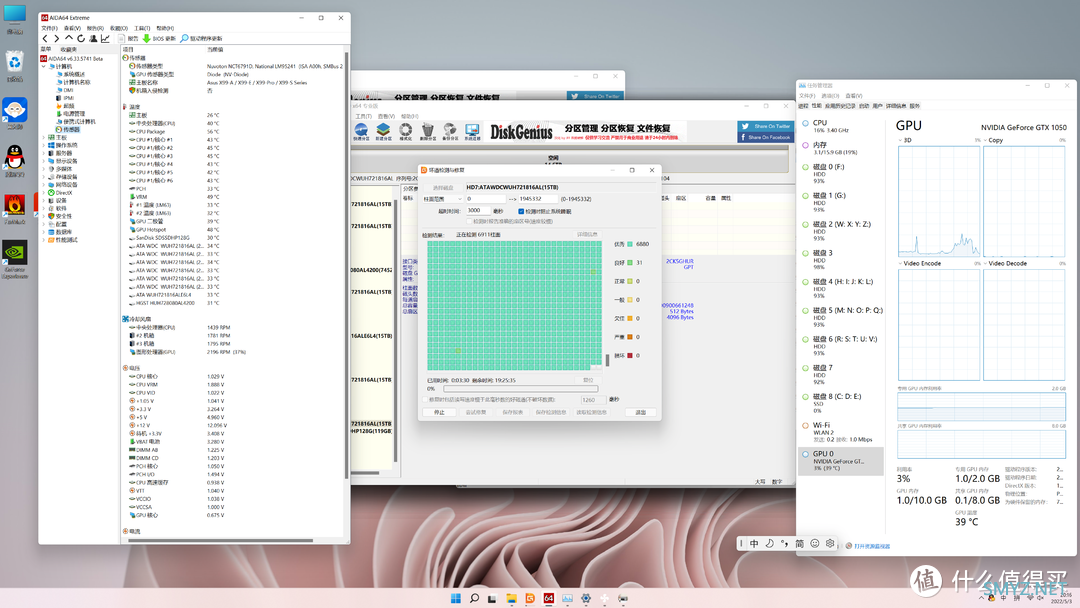Viewport: 1080px width, 608px height.
Task: Toggle prevent system sleep during detection checkbox
Action: [521, 211]
